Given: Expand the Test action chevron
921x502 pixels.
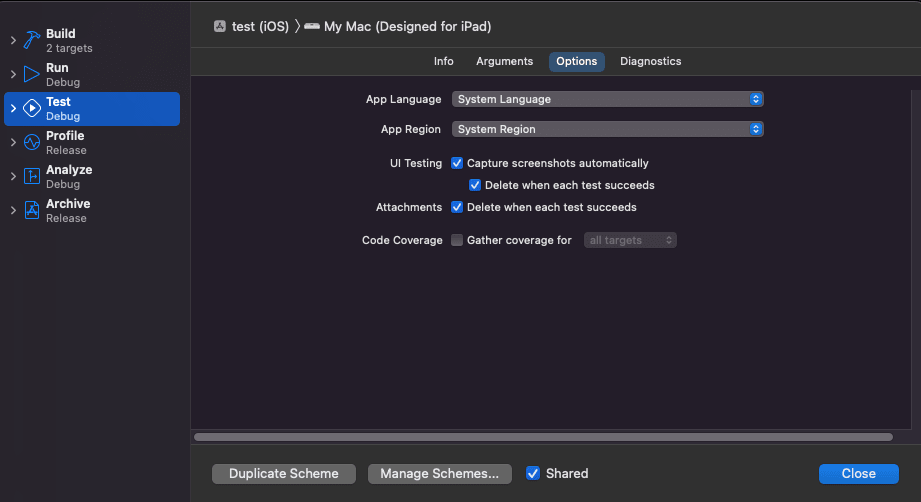Looking at the screenshot, I should (x=13, y=109).
